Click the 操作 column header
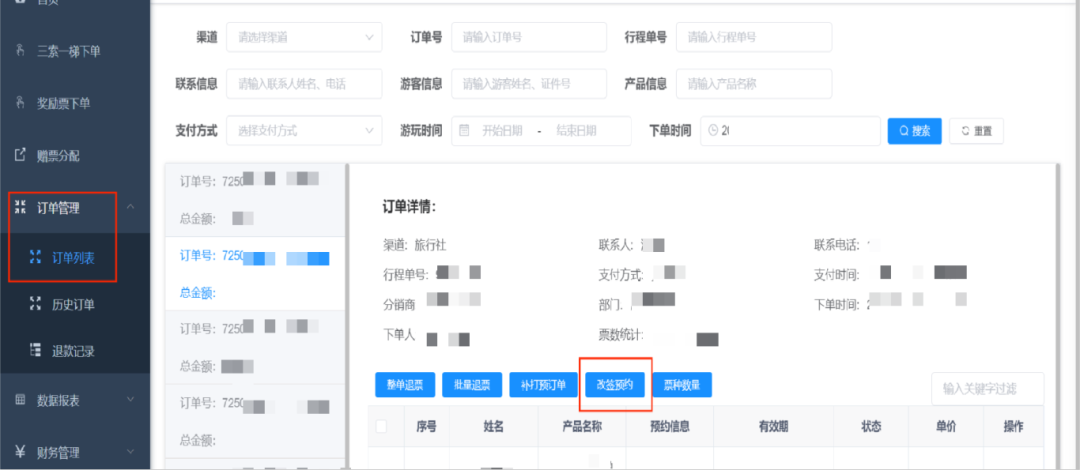The image size is (1080, 470). pos(1013,427)
